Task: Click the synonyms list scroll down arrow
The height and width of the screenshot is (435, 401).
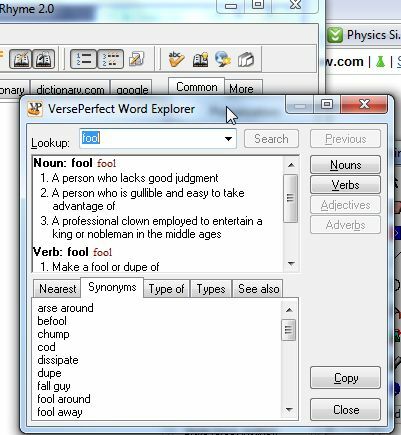Action: pos(289,409)
